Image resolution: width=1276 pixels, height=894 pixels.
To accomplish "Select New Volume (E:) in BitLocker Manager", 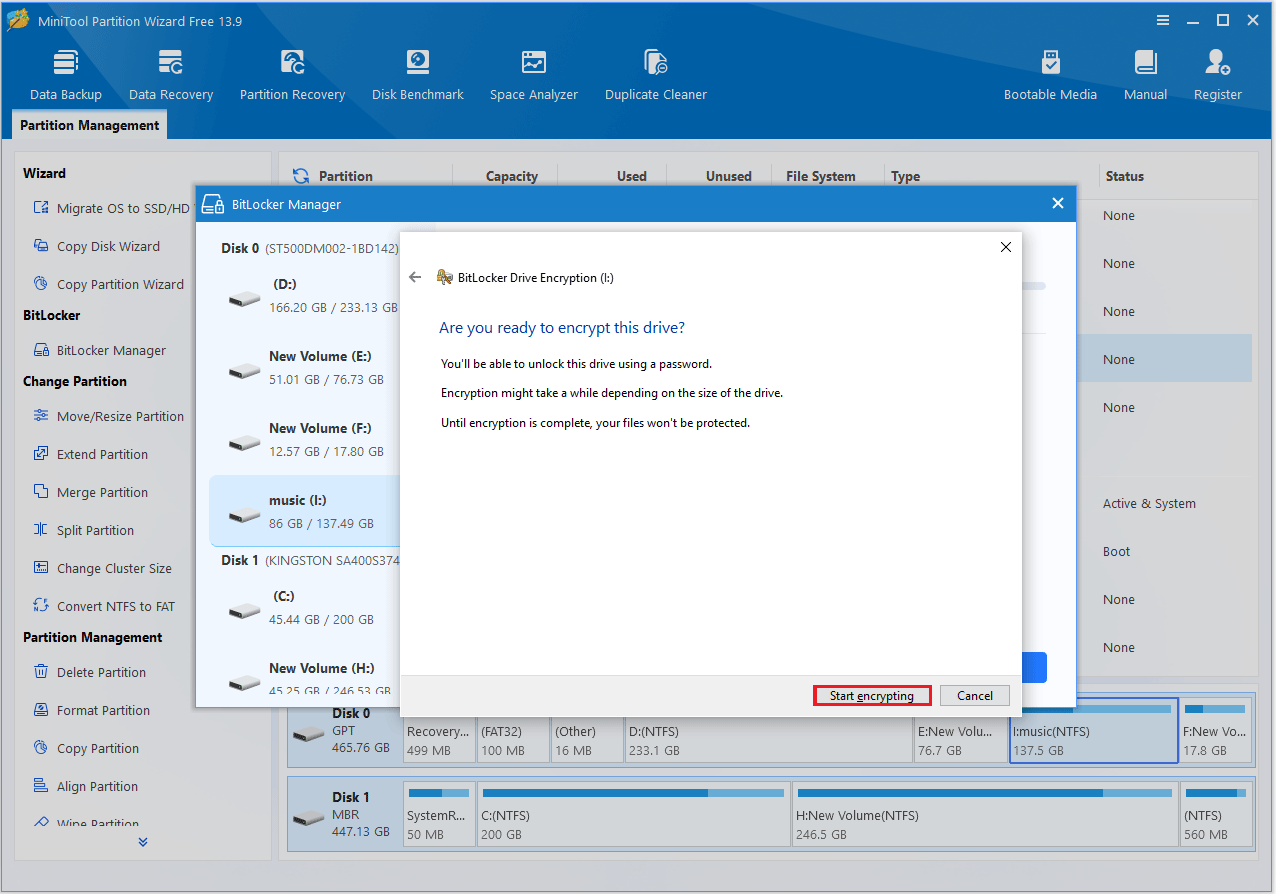I will (x=305, y=368).
